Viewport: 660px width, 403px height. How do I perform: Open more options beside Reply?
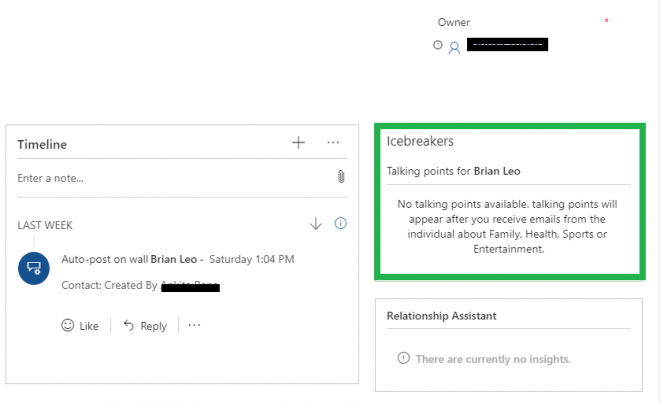(194, 325)
